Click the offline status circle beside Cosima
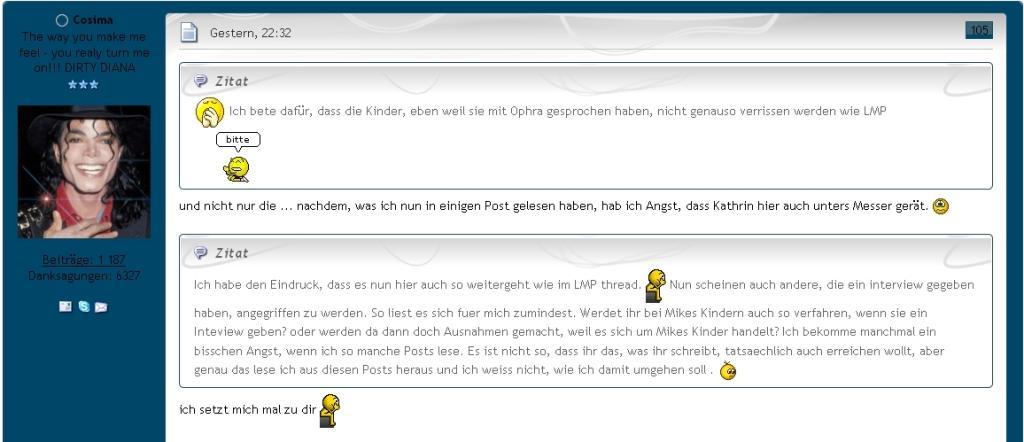 (x=62, y=20)
